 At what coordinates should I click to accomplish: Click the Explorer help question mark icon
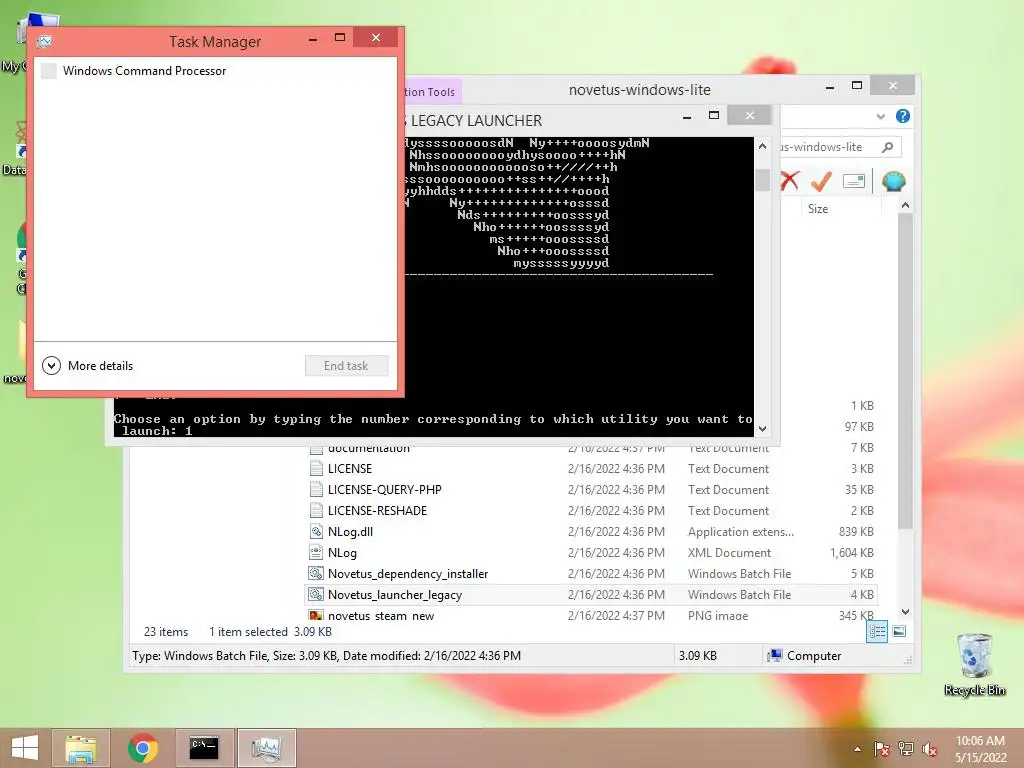903,116
